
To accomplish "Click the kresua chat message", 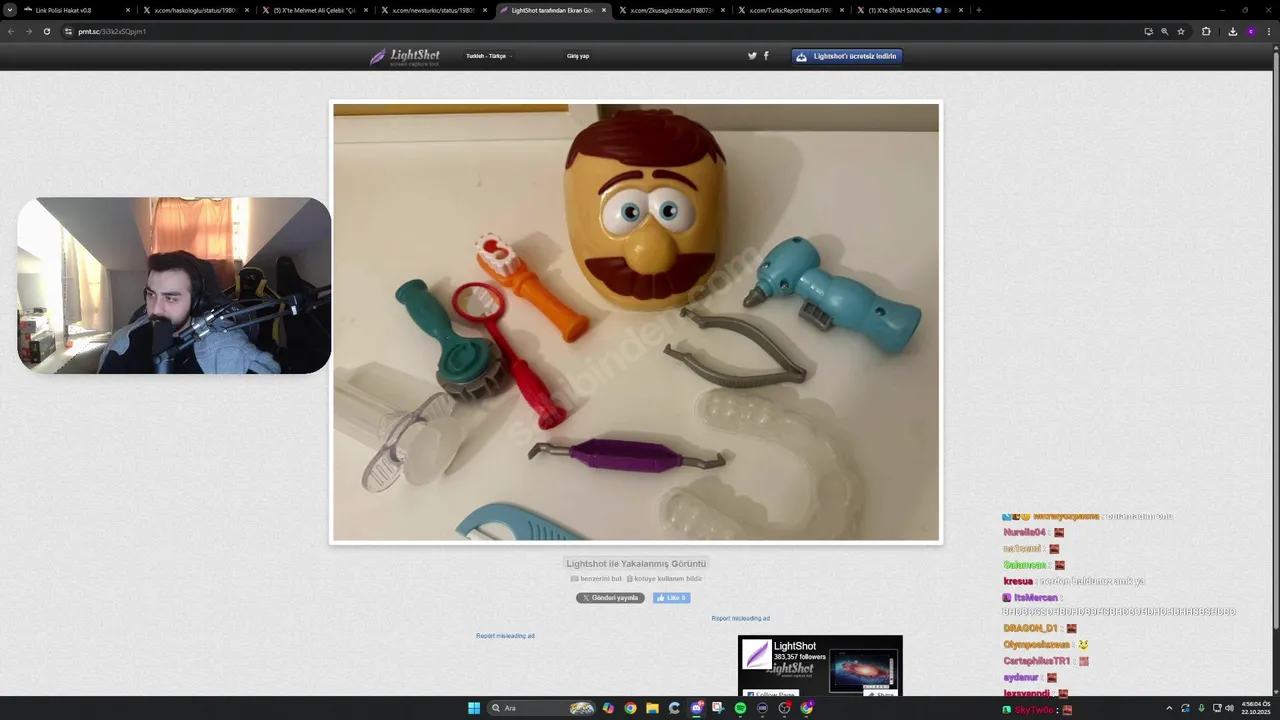I will 1074,581.
